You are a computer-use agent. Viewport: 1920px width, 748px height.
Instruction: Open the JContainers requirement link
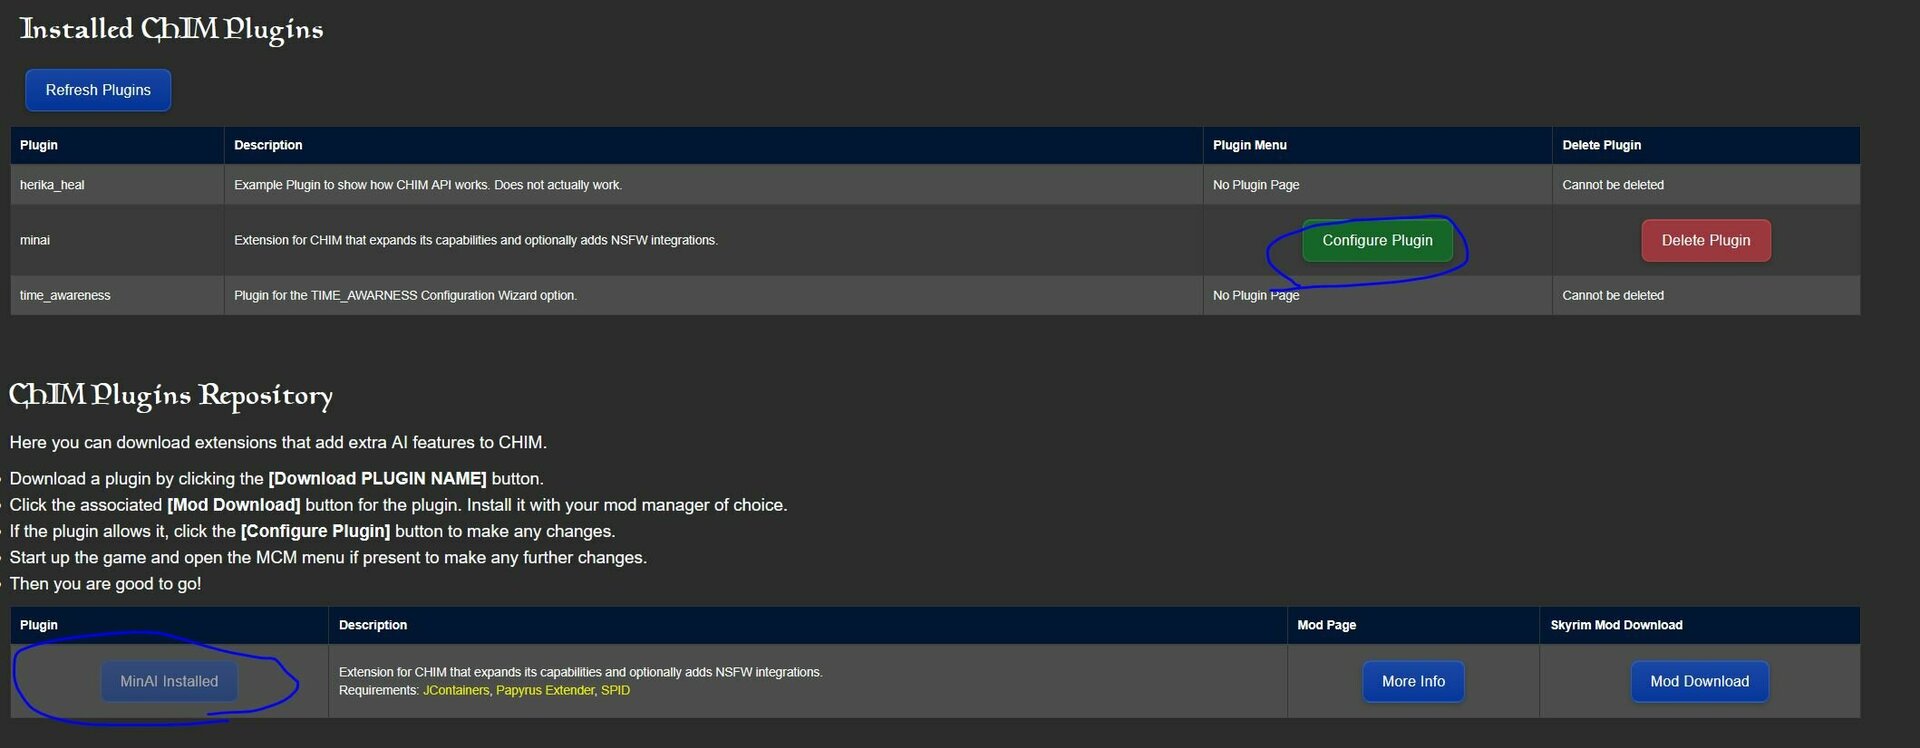click(456, 690)
